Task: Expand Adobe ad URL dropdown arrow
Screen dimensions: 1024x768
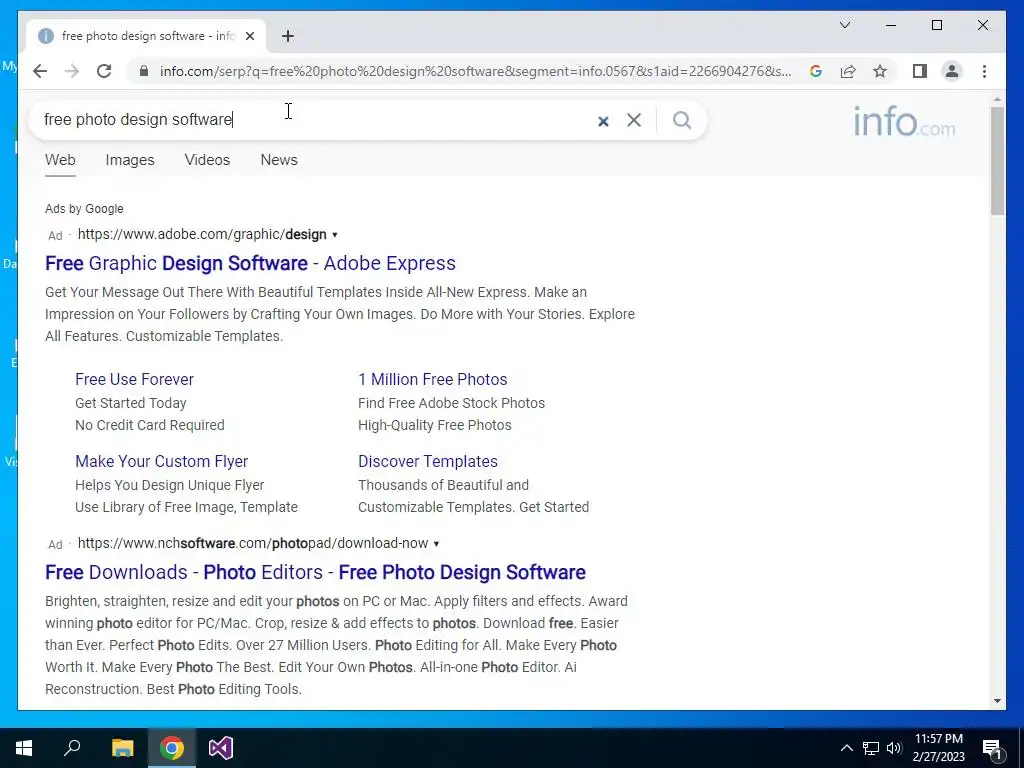Action: coord(335,235)
